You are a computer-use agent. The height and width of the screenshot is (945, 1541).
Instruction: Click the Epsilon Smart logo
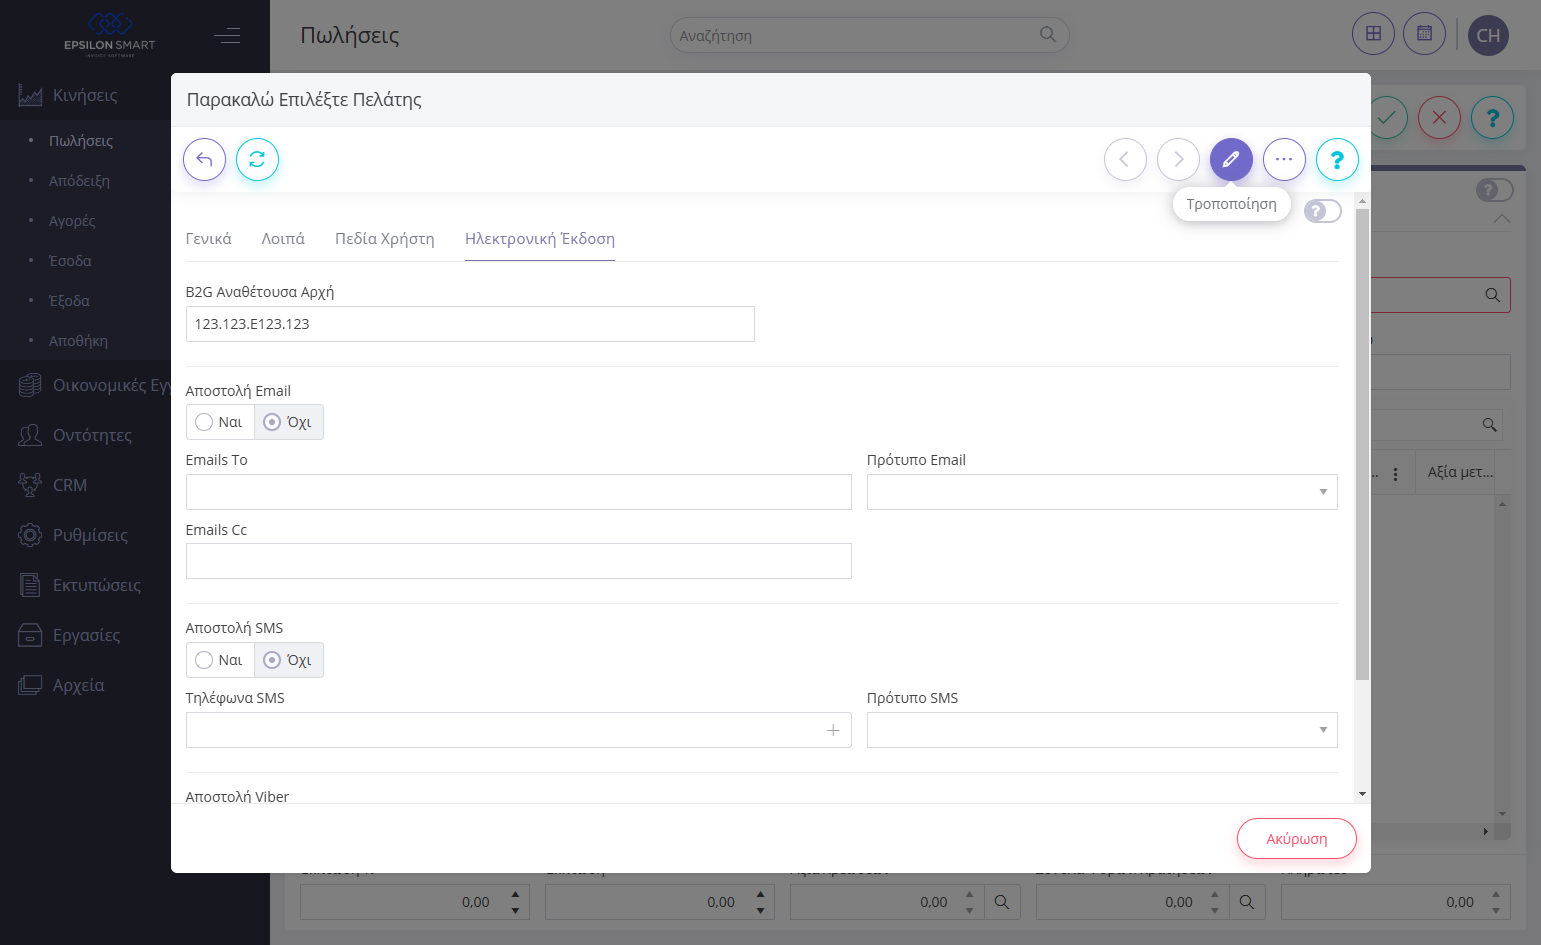tap(109, 35)
